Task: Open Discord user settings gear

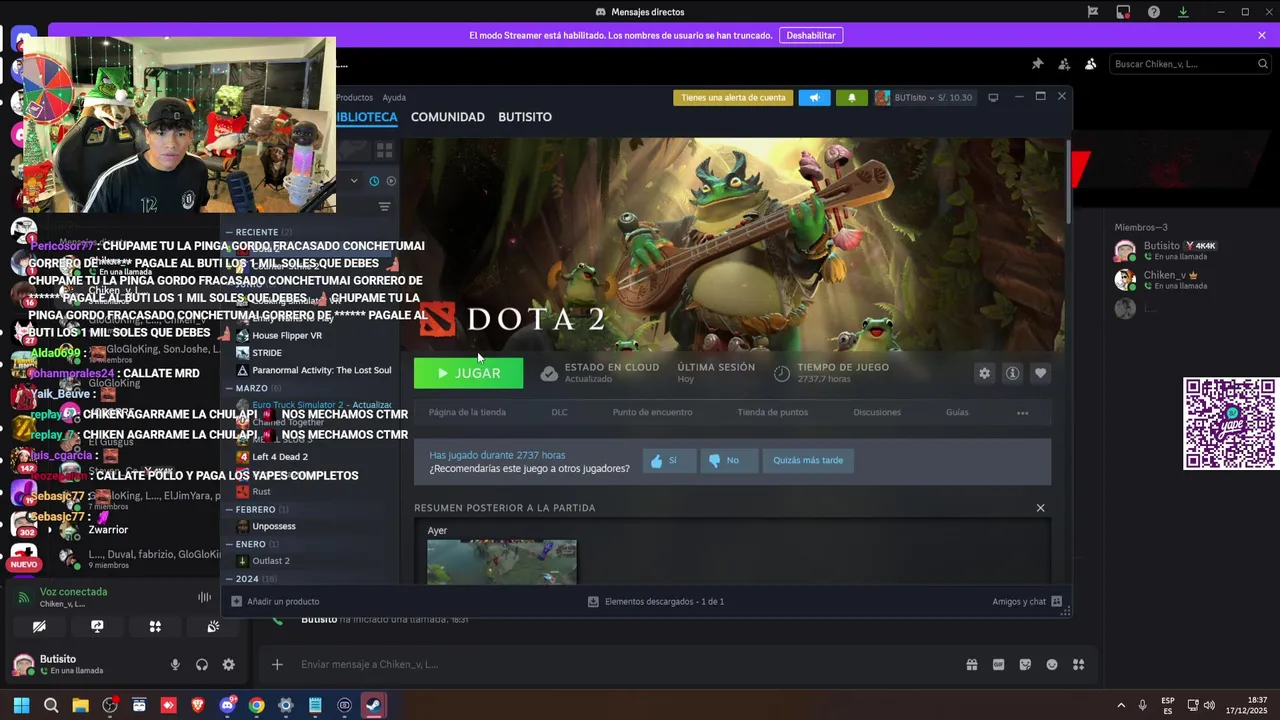Action: (229, 664)
